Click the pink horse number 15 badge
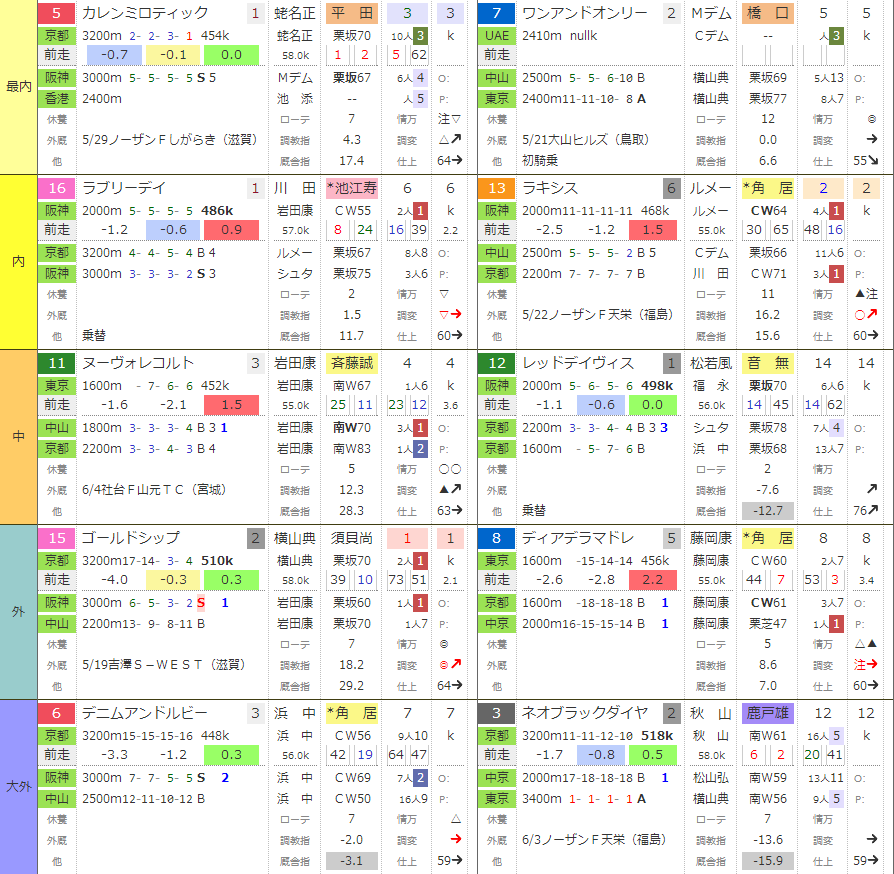 (x=56, y=538)
